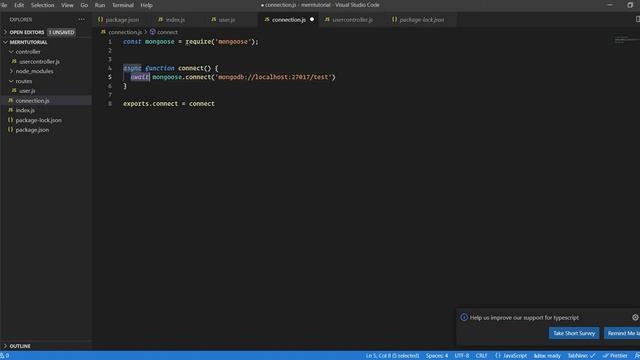Collapse the MERNTUTORIAL project folder
The width and height of the screenshot is (640, 360).
28,42
